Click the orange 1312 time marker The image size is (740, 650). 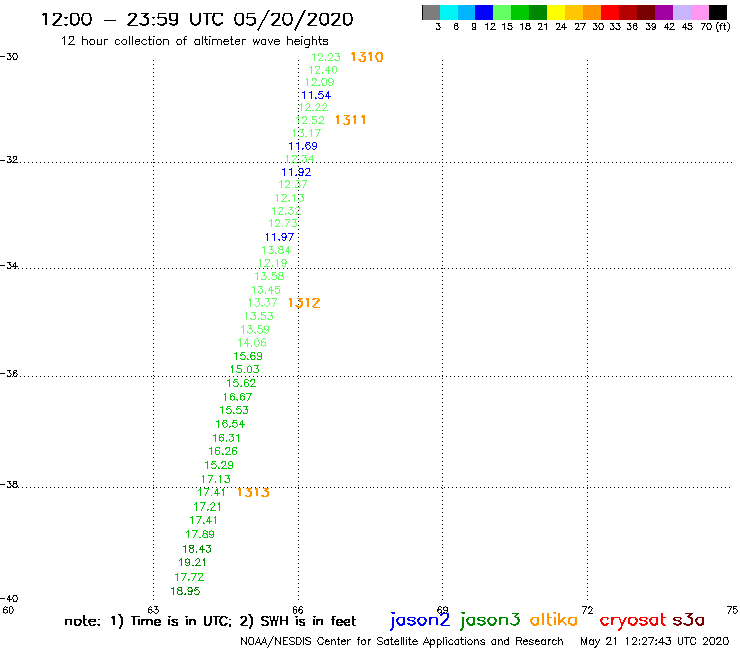click(x=304, y=303)
